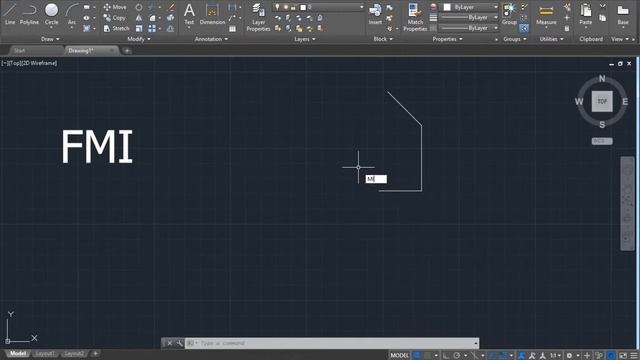Toggle layer on/off lightbulb in layer dropdown
The image size is (640, 360).
click(x=277, y=7)
